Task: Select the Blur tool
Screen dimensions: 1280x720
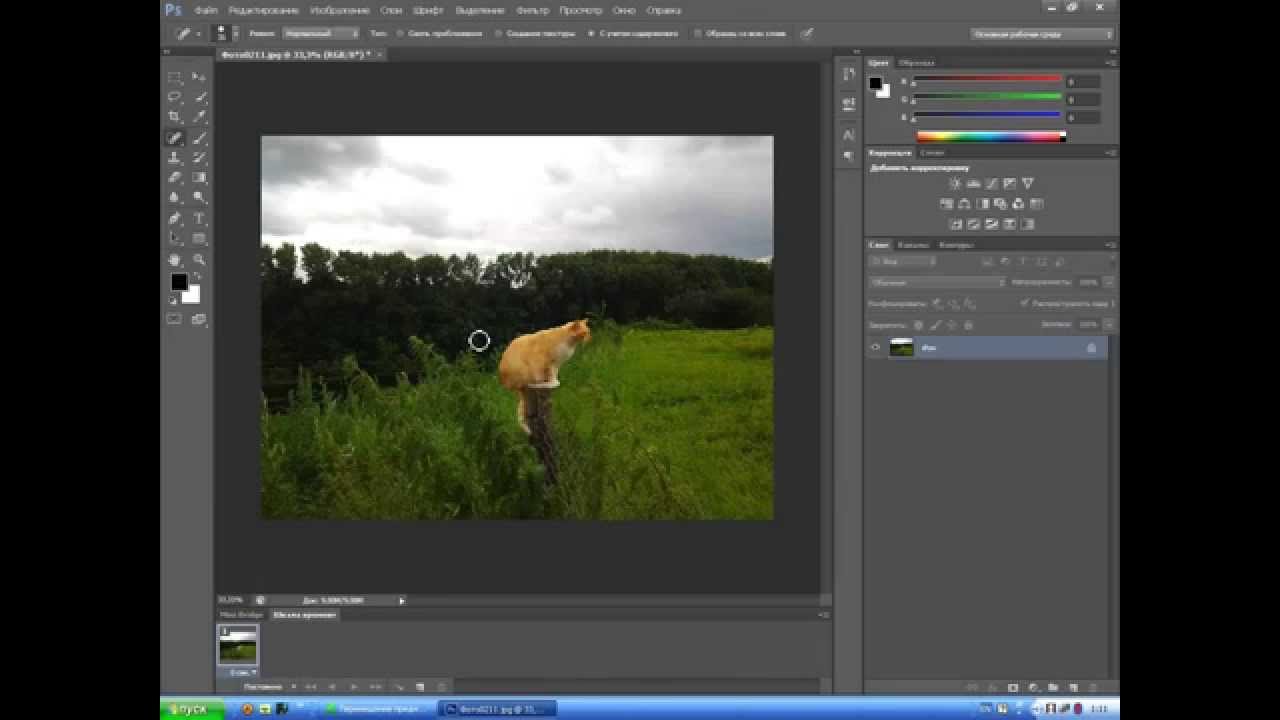Action: tap(175, 198)
